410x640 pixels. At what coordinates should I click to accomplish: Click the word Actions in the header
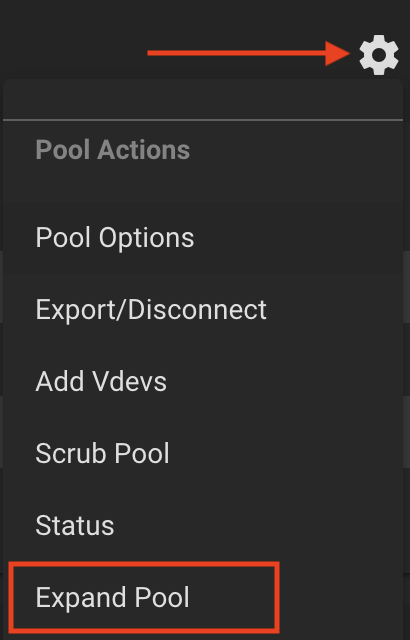[144, 150]
